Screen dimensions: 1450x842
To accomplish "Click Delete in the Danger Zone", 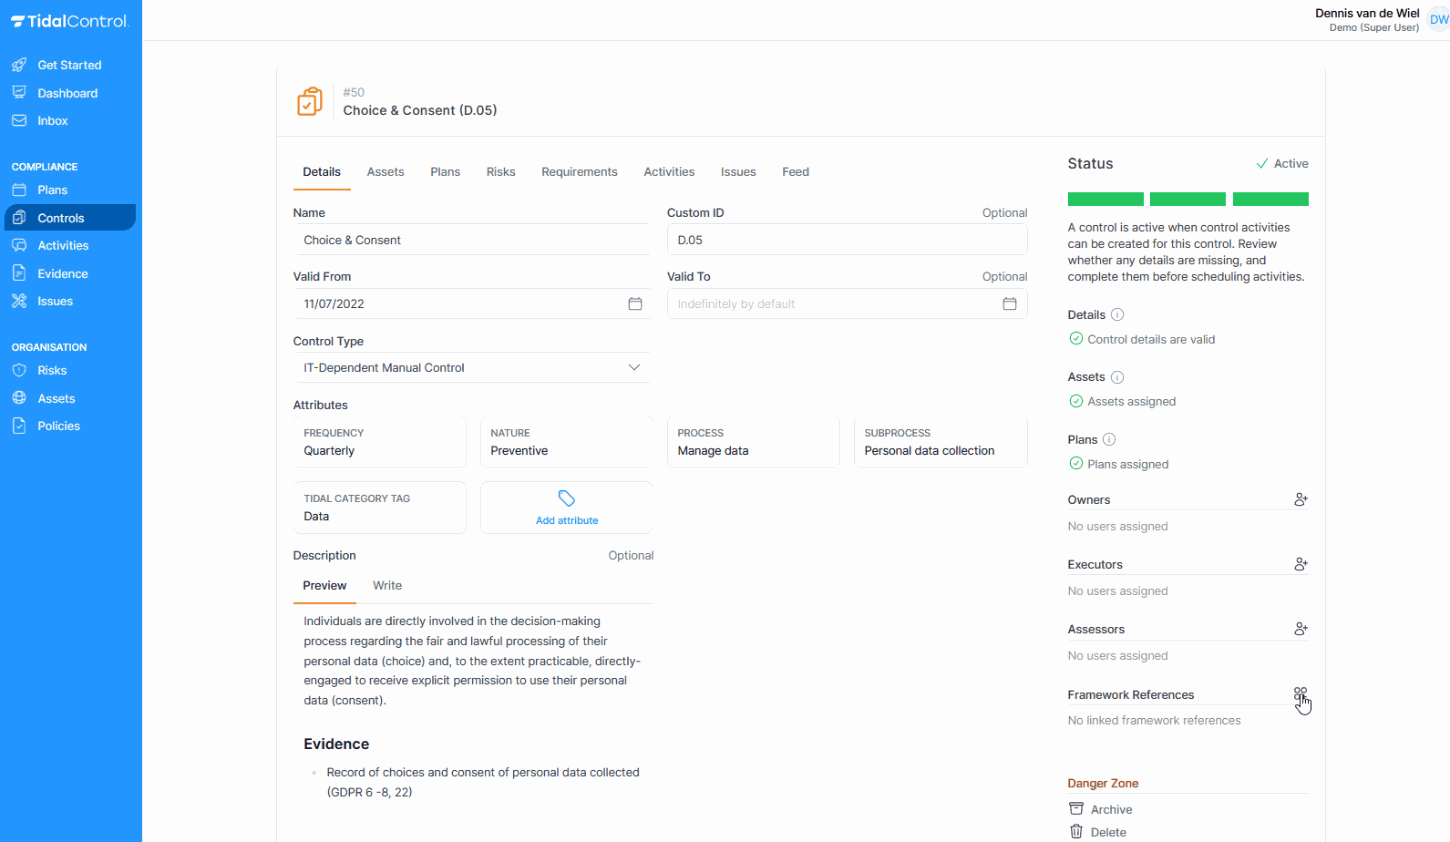I will point(1107,831).
